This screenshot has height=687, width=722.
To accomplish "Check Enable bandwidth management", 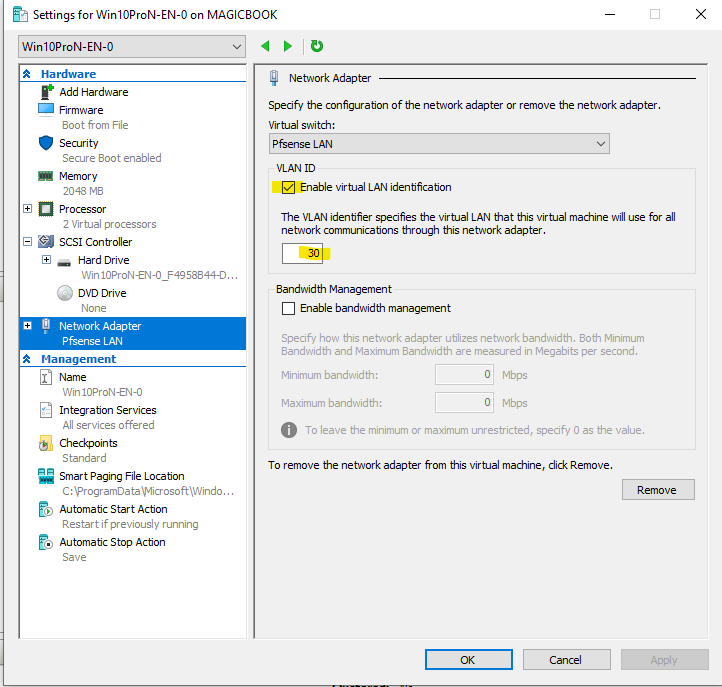I will pos(288,308).
